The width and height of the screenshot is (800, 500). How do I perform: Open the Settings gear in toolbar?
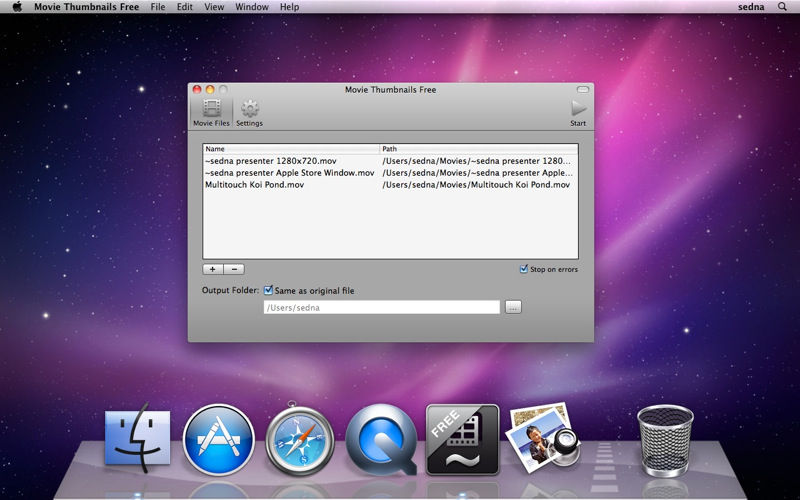(x=249, y=112)
